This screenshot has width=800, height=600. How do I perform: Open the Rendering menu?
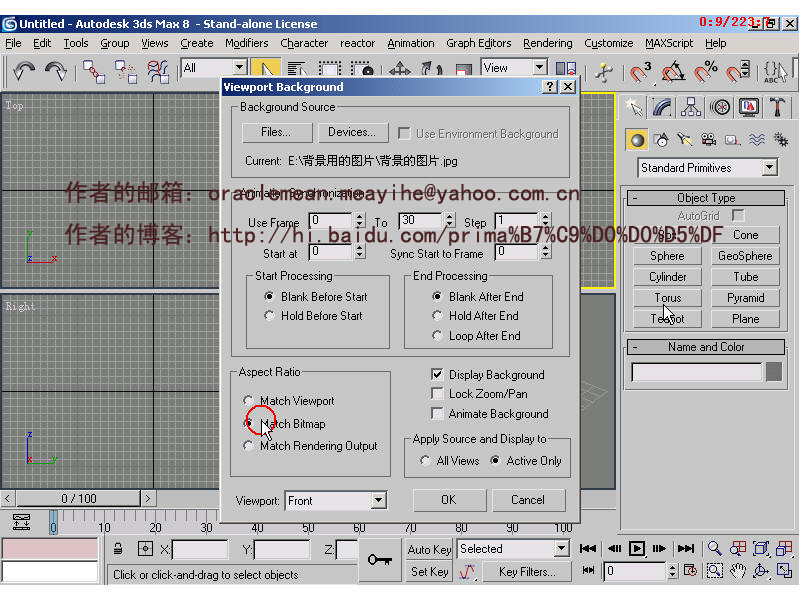click(x=547, y=43)
